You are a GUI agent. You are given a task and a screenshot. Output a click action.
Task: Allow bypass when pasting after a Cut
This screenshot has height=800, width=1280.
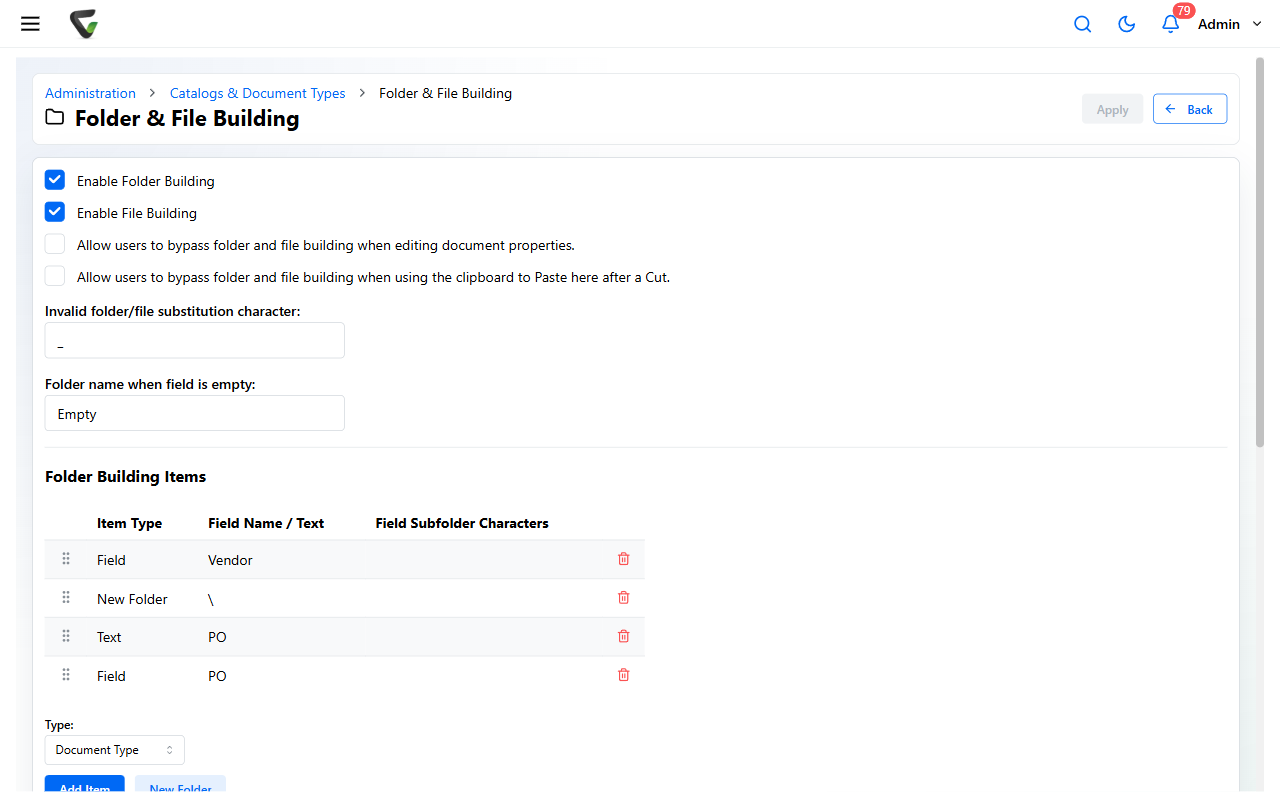click(55, 276)
